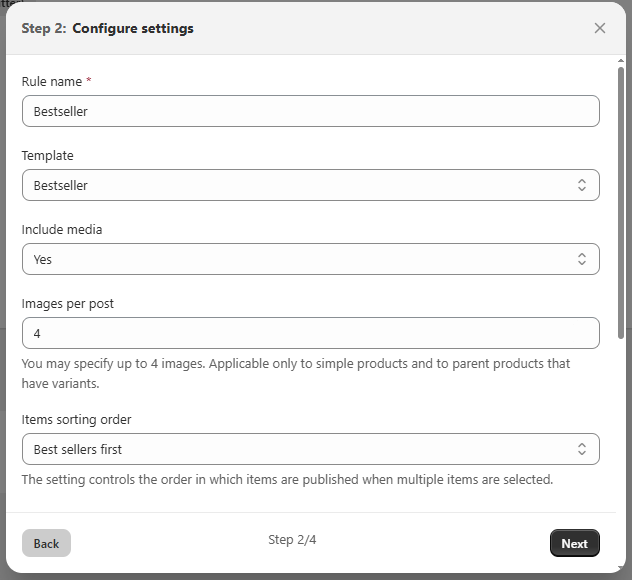Click the chevron arrows in Include media select
Screen dimensions: 632x580
[582, 259]
